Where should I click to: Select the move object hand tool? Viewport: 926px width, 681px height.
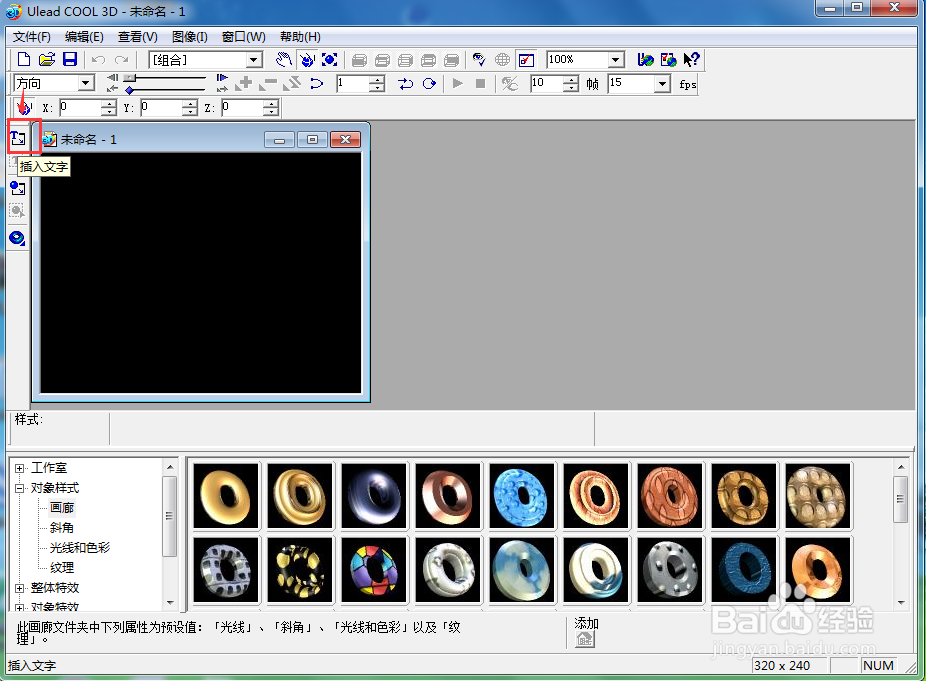click(x=284, y=60)
